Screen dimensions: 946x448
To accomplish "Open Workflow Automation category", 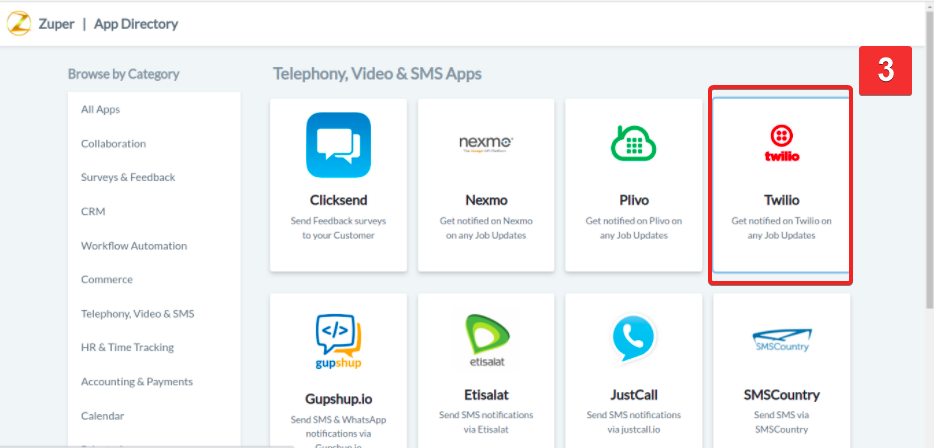I will pyautogui.click(x=134, y=246).
